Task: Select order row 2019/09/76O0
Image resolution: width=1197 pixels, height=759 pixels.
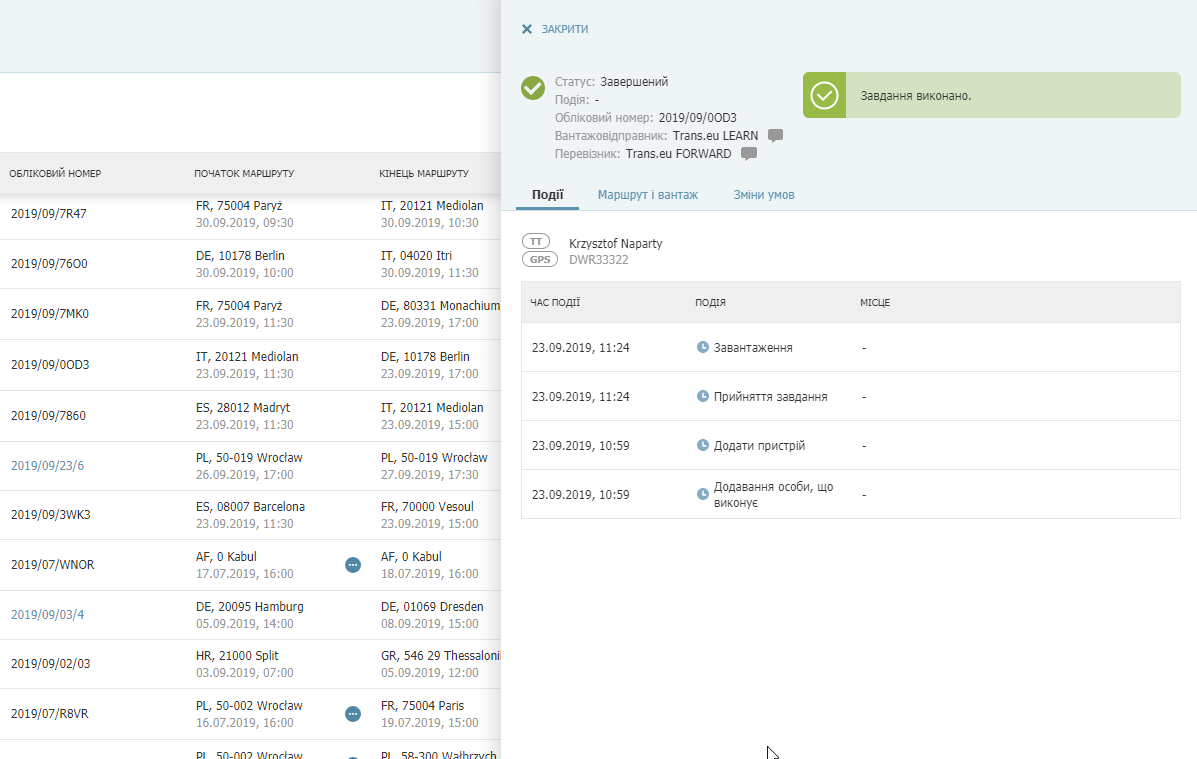Action: [250, 264]
